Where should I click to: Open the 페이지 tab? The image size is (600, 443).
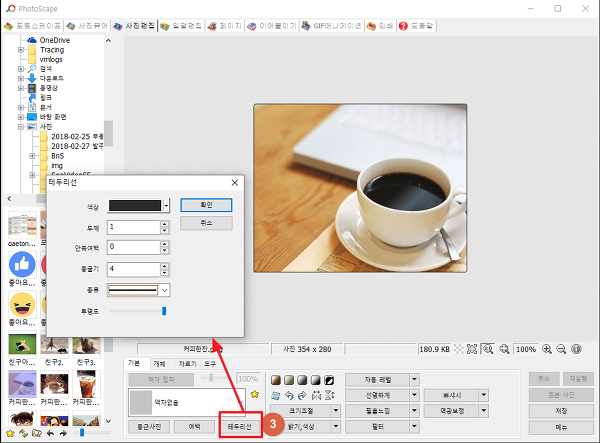225,26
